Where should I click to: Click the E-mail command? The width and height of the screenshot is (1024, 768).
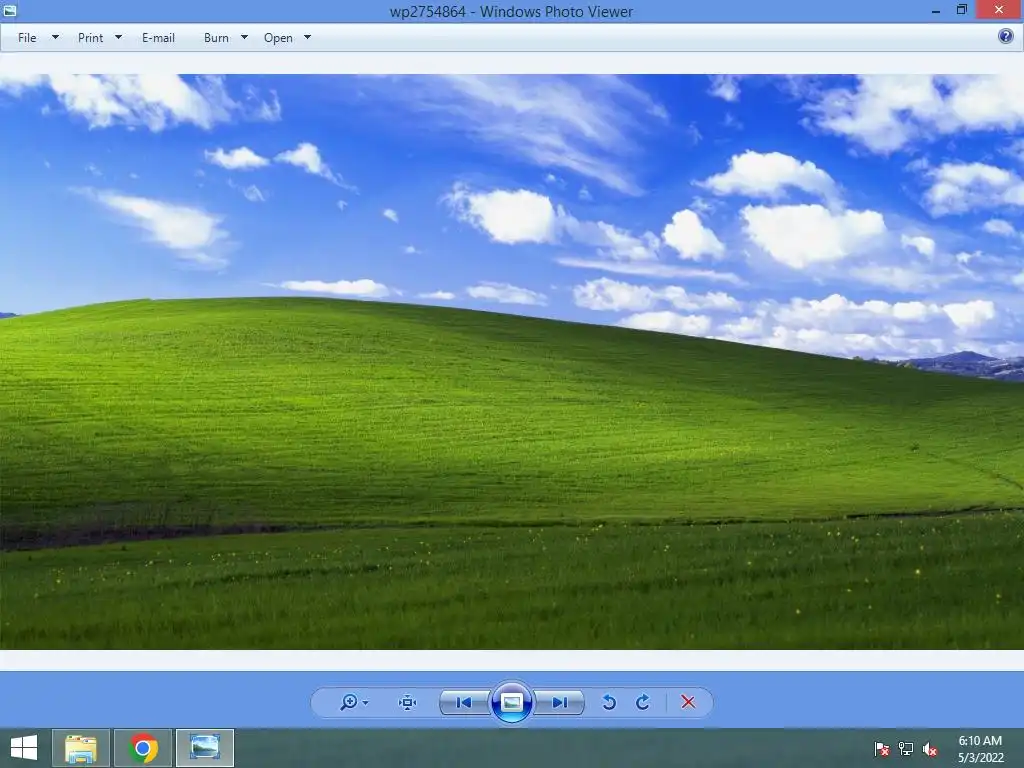pos(158,38)
